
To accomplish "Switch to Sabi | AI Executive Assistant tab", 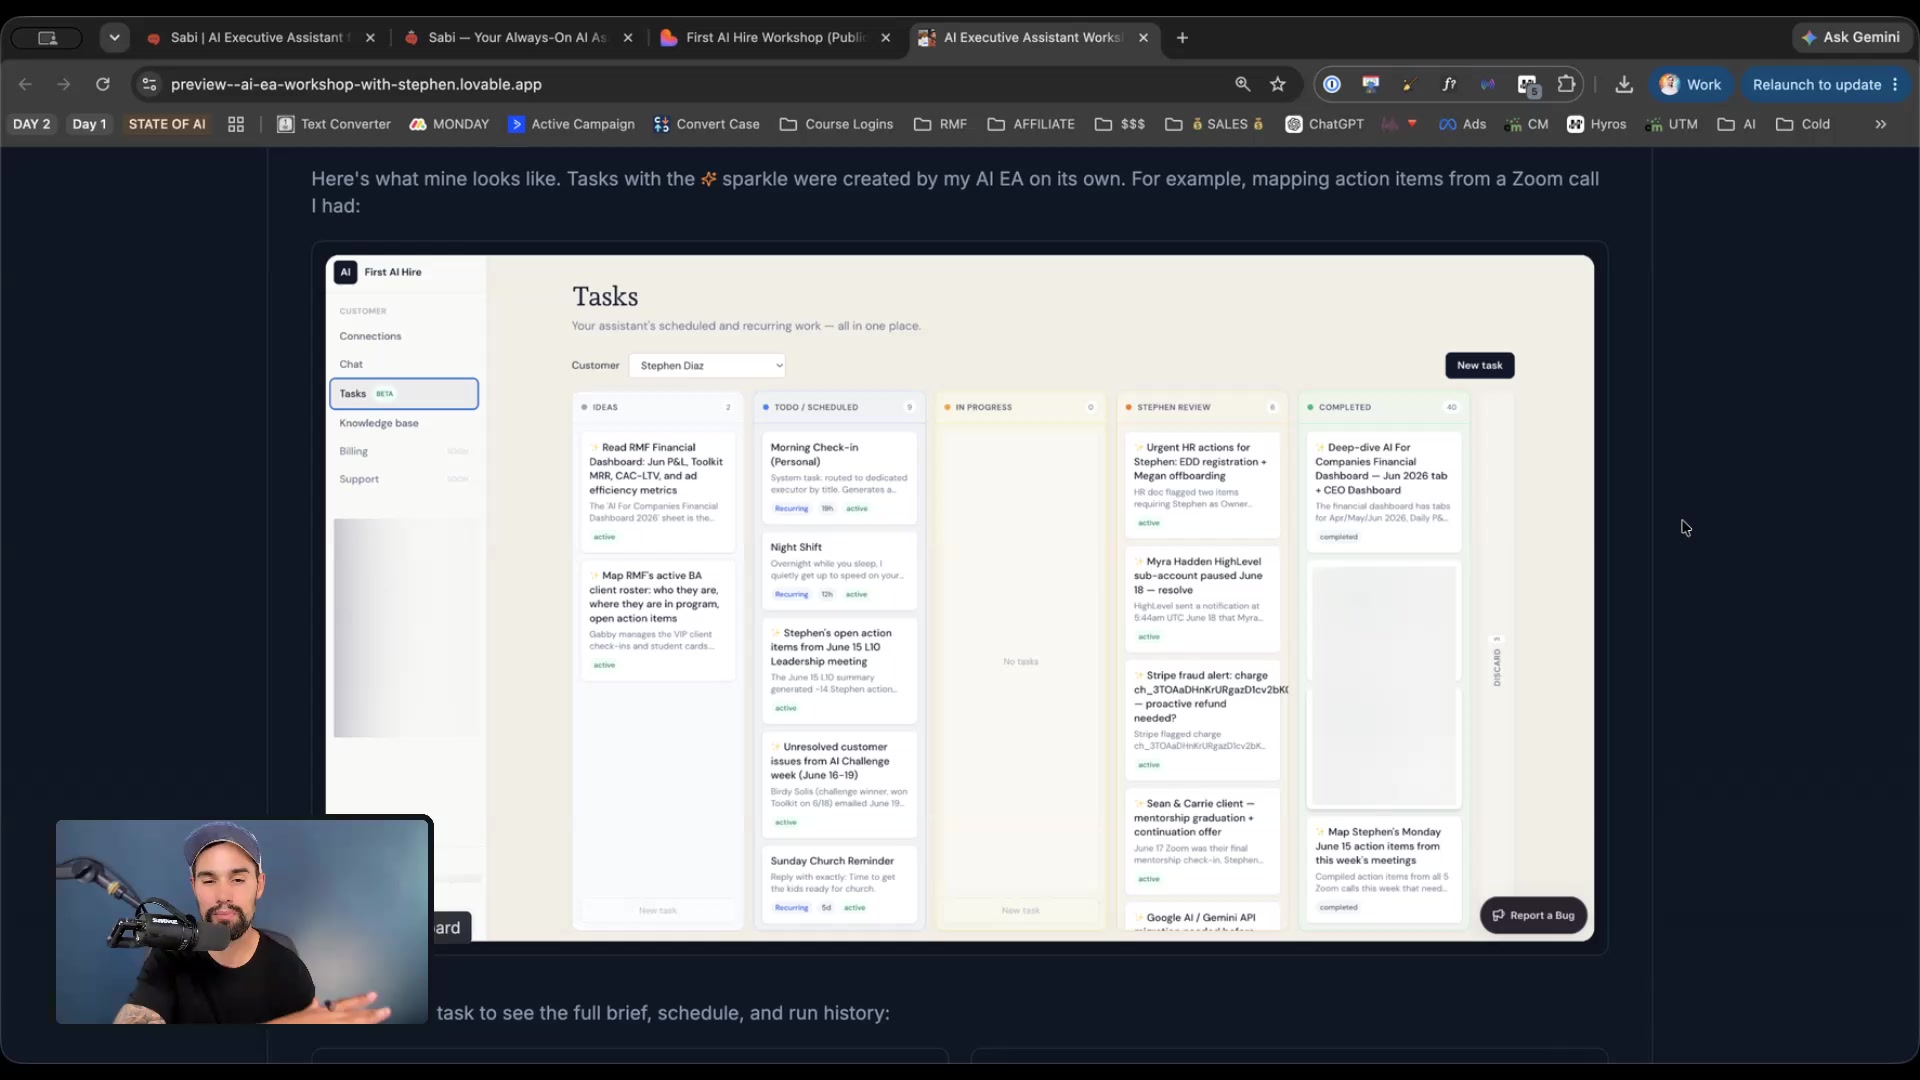I will (x=260, y=37).
